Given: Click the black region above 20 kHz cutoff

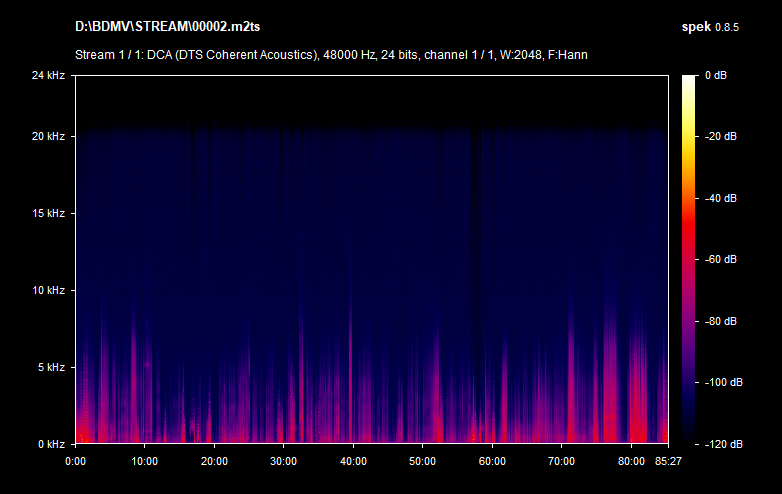Looking at the screenshot, I should coord(370,100).
